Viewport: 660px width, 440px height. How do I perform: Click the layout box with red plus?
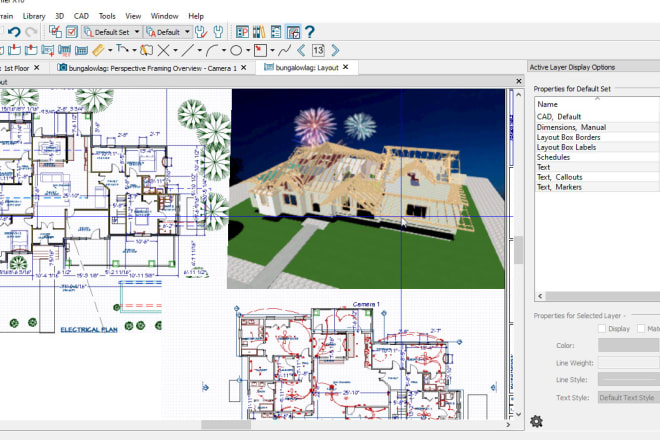(x=48, y=51)
